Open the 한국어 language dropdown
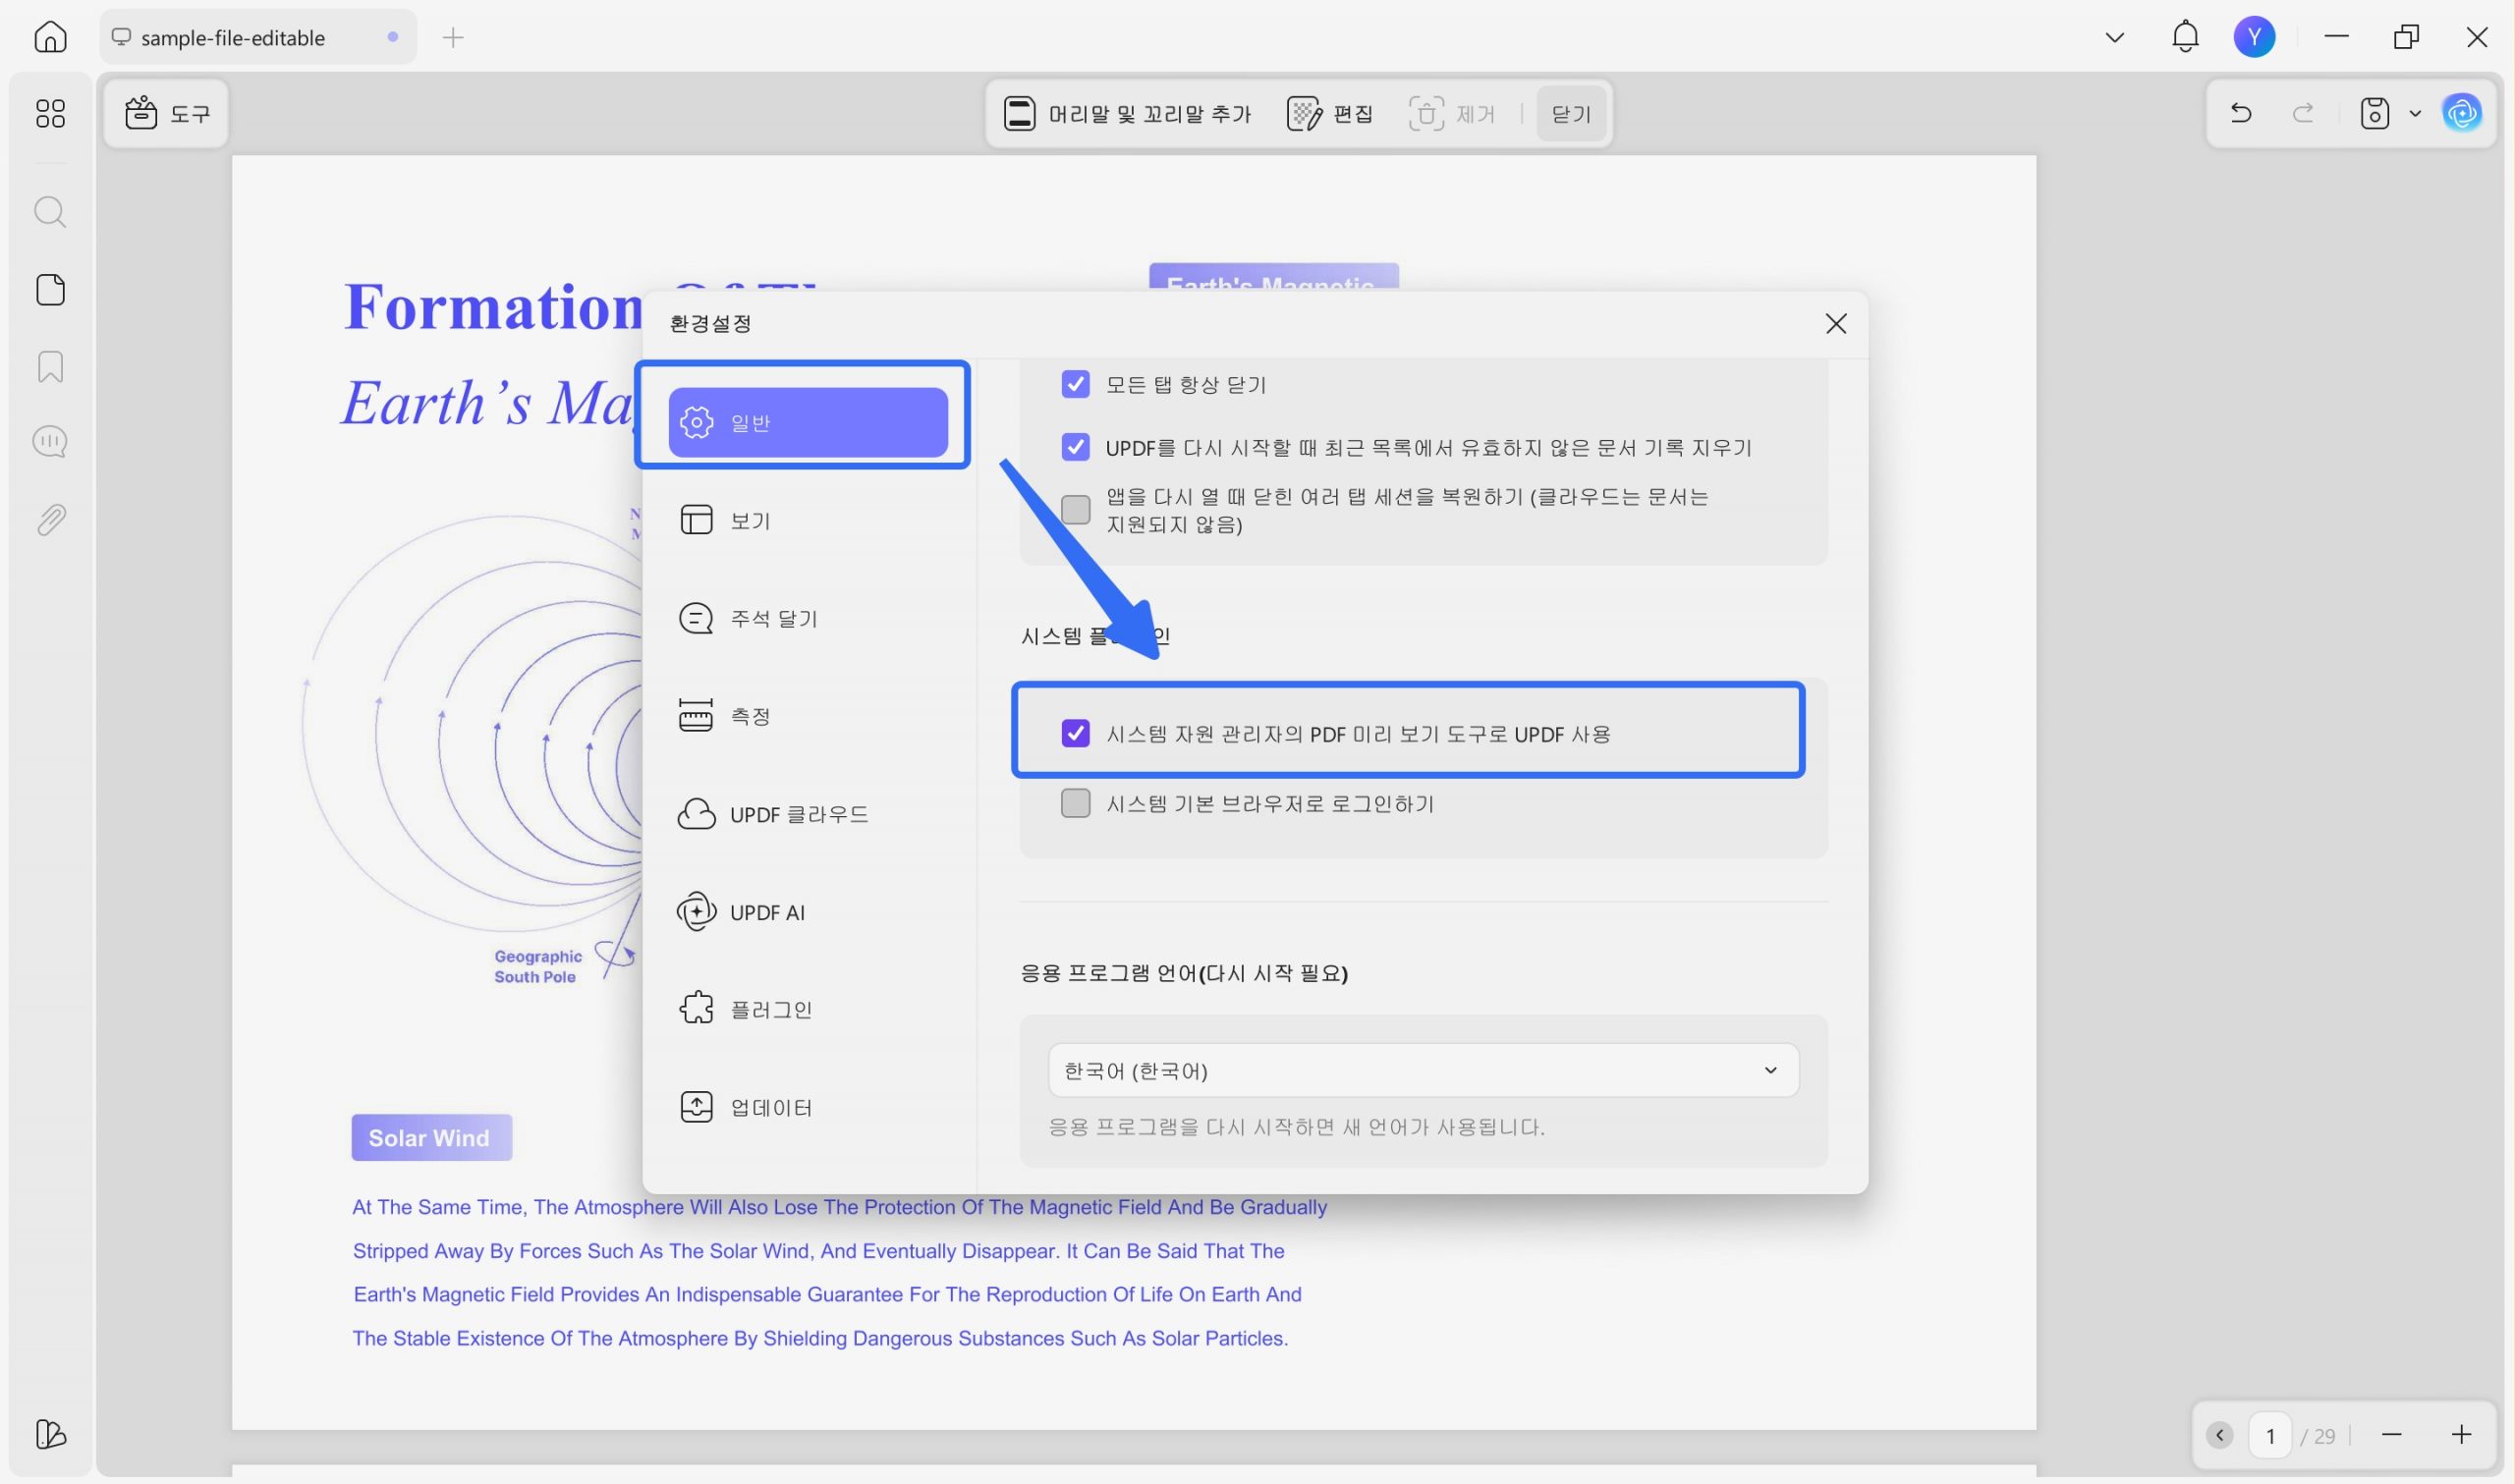Viewport: 2515px width, 1484px height. pos(1423,1070)
